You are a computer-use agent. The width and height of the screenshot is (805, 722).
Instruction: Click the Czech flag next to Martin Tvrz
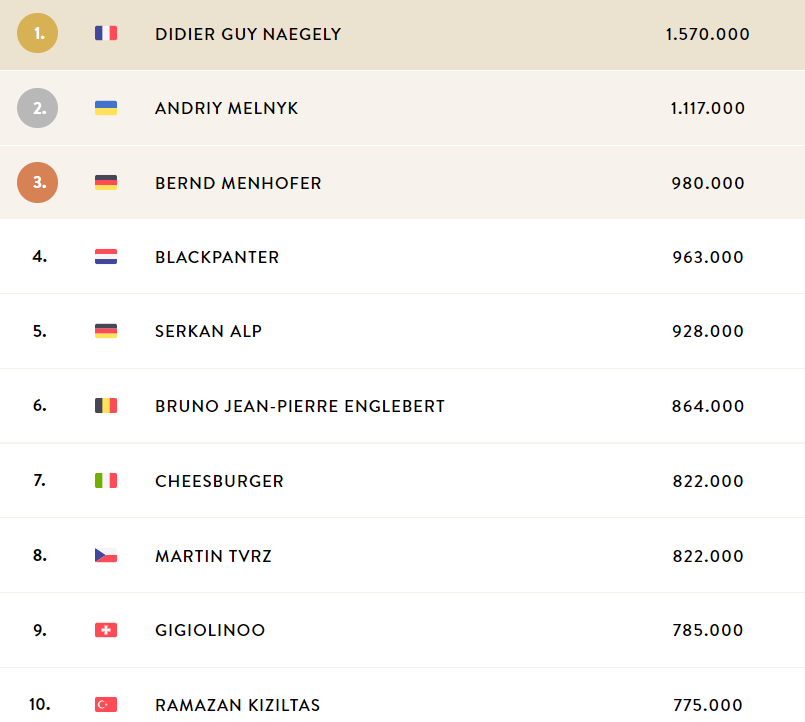coord(106,555)
